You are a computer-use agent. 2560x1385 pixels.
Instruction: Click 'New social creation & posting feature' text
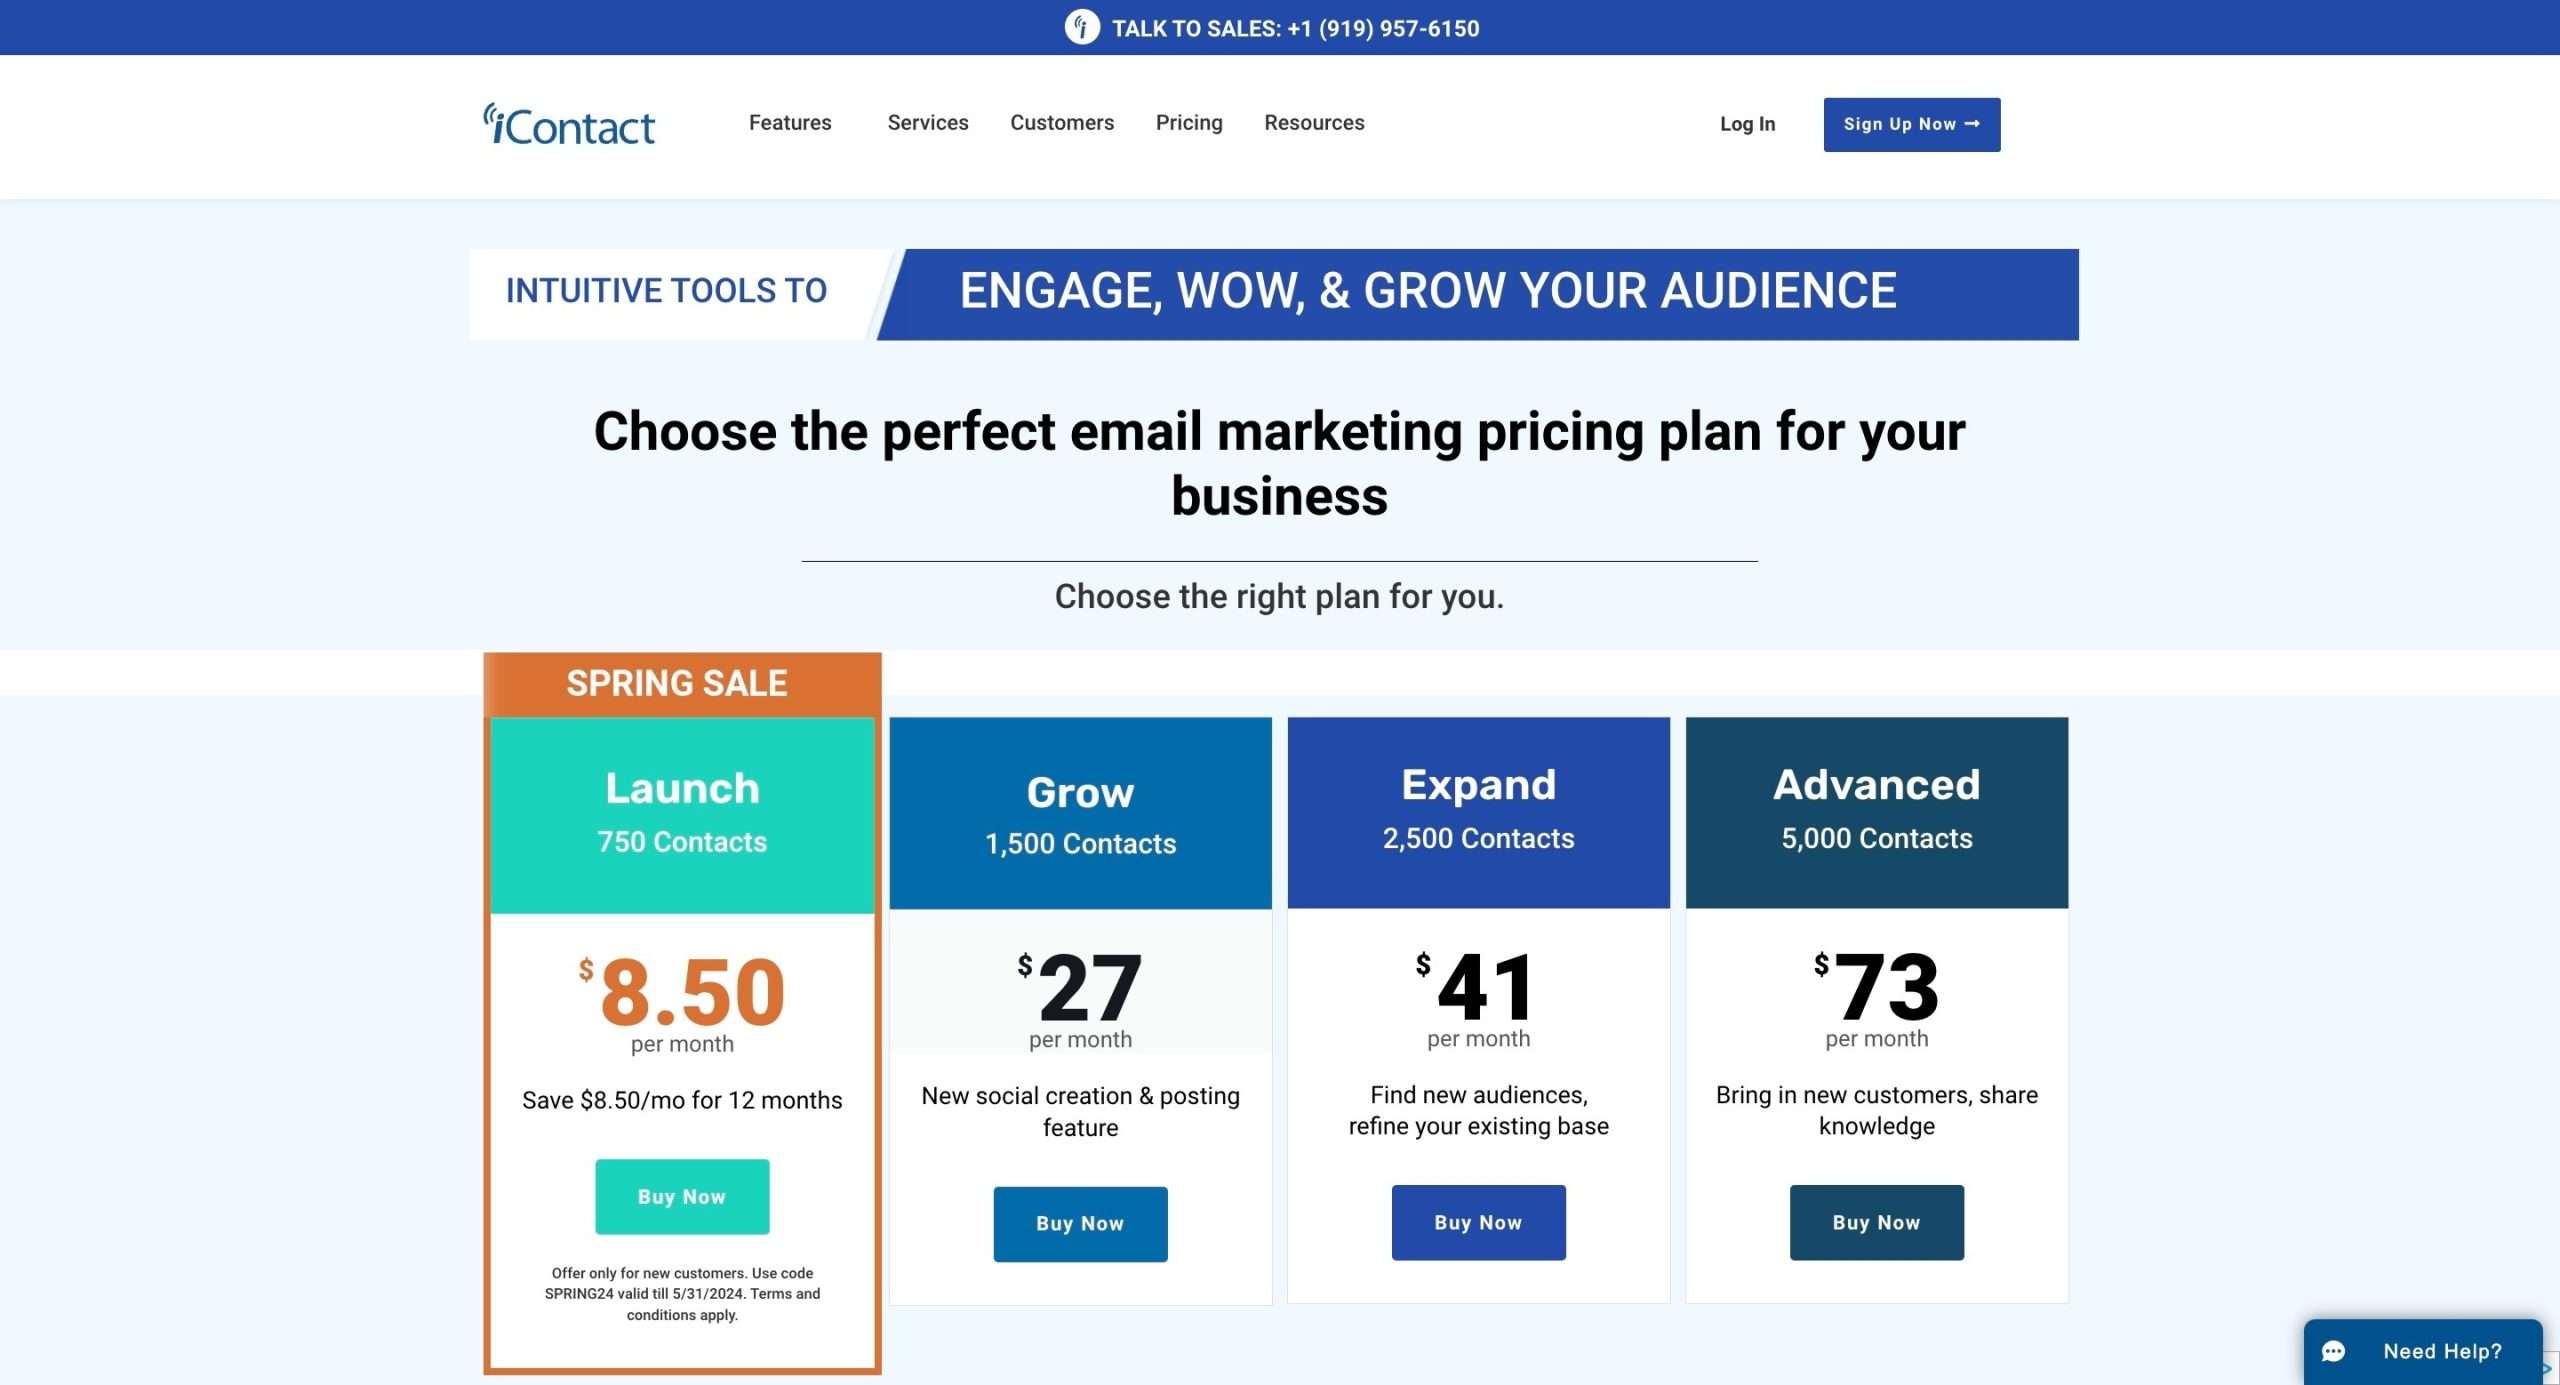[x=1080, y=1111]
